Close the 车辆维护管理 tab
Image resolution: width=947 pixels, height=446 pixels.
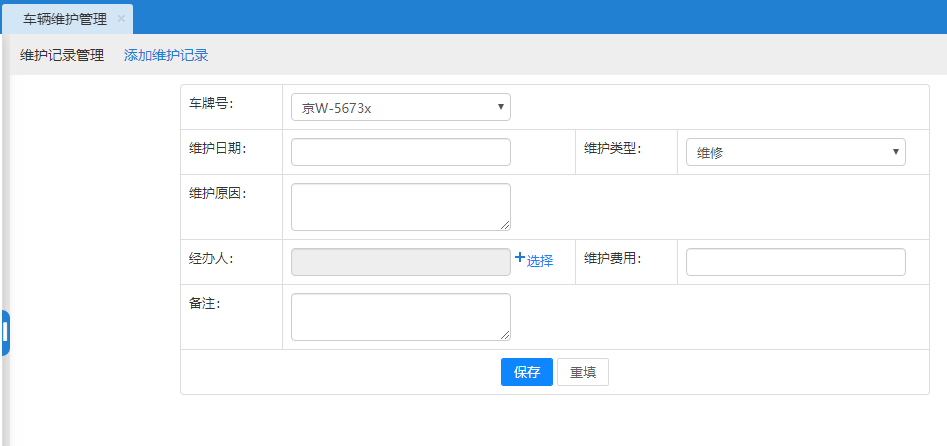coord(121,18)
